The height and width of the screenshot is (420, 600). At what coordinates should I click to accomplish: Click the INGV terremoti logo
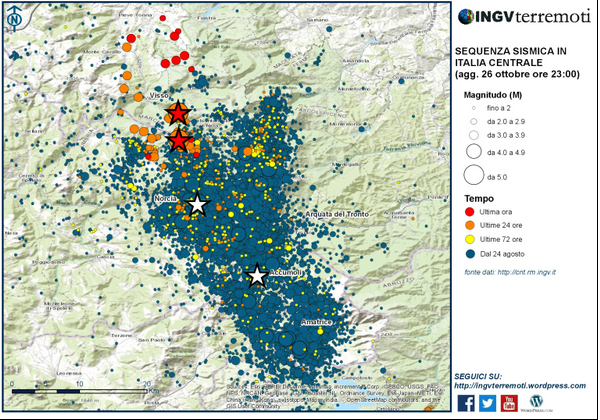coord(522,17)
